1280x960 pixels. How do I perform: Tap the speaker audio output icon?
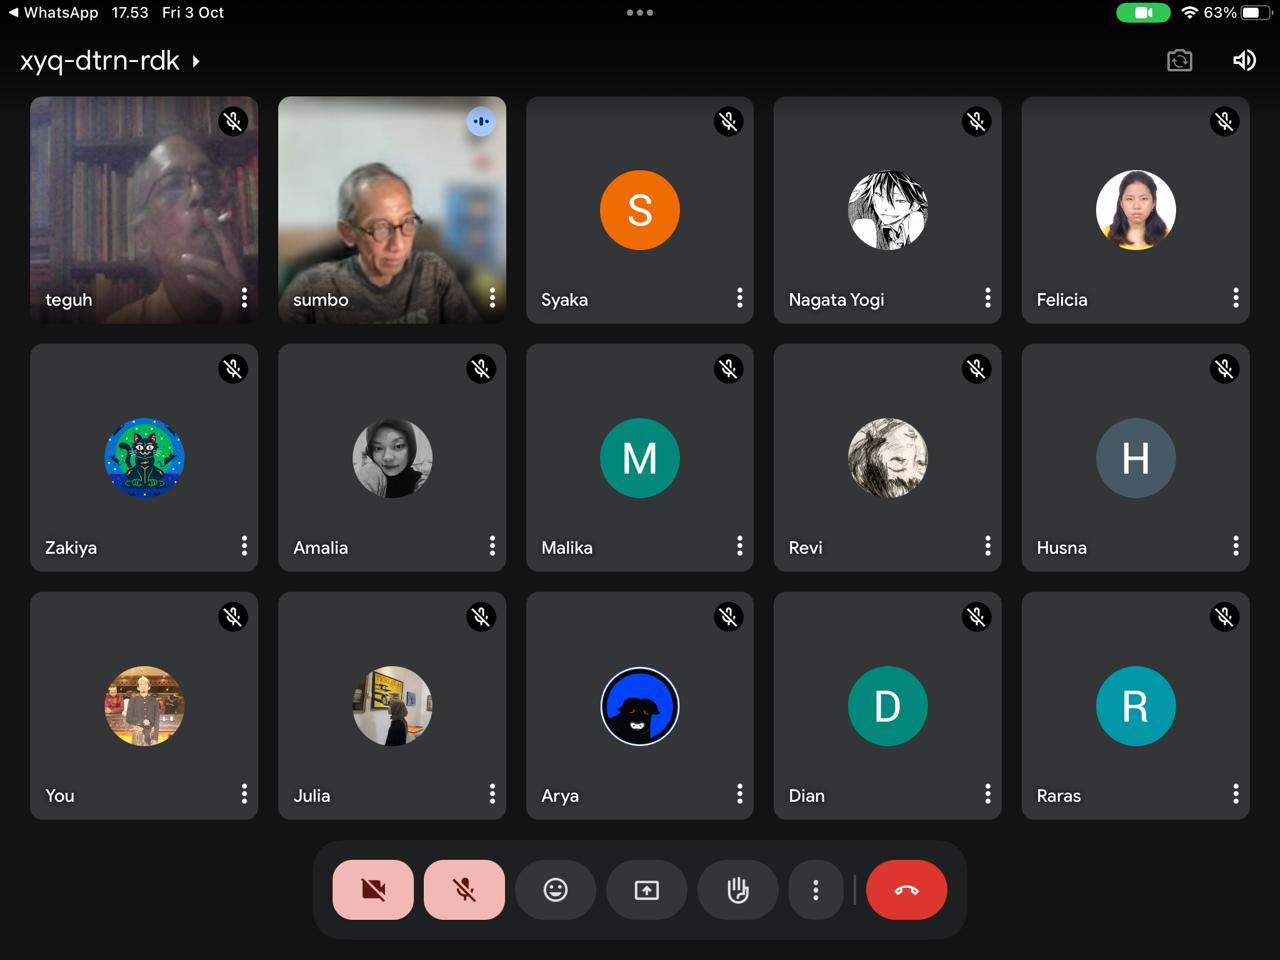click(x=1244, y=61)
